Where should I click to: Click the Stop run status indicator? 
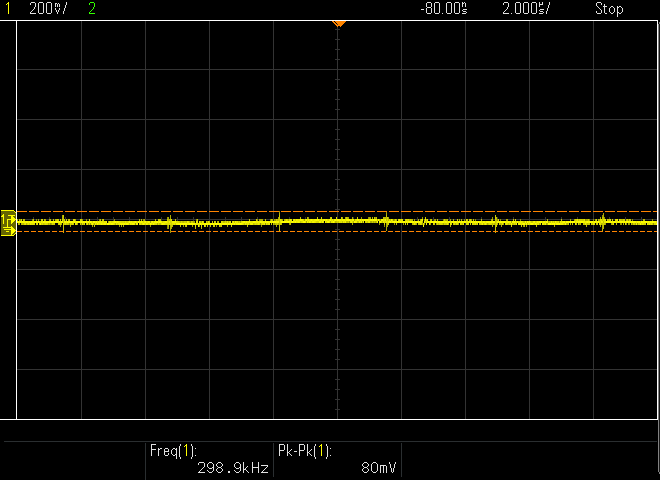[608, 9]
